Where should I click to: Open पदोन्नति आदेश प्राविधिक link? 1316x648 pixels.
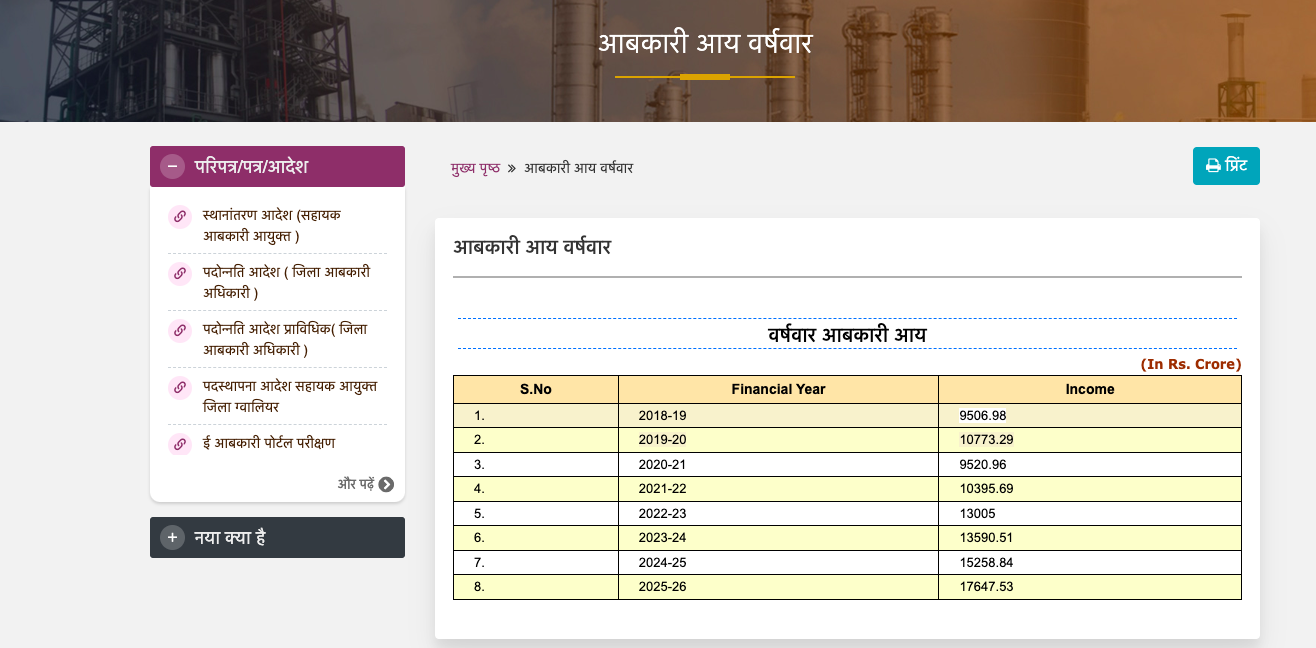point(285,339)
